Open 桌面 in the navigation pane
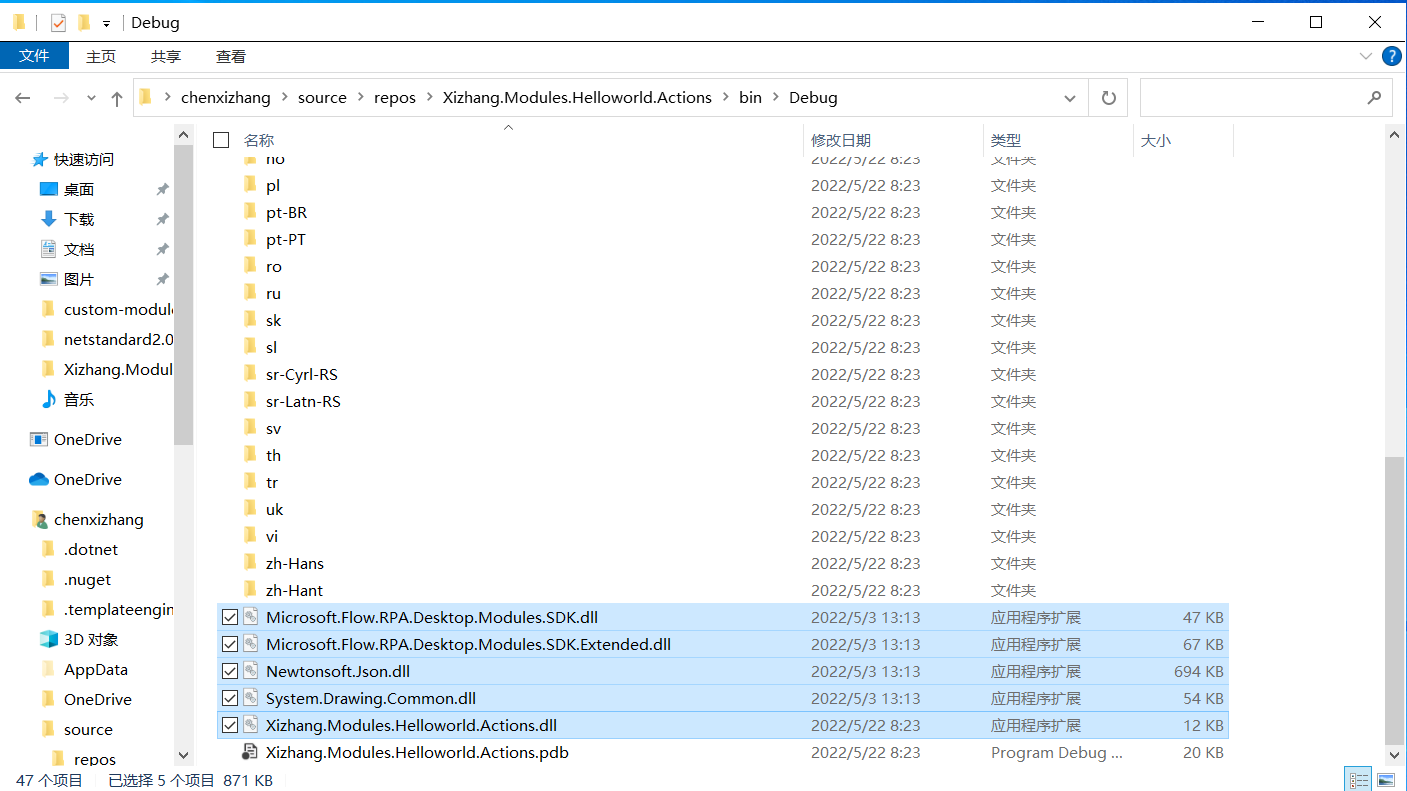 [79, 189]
